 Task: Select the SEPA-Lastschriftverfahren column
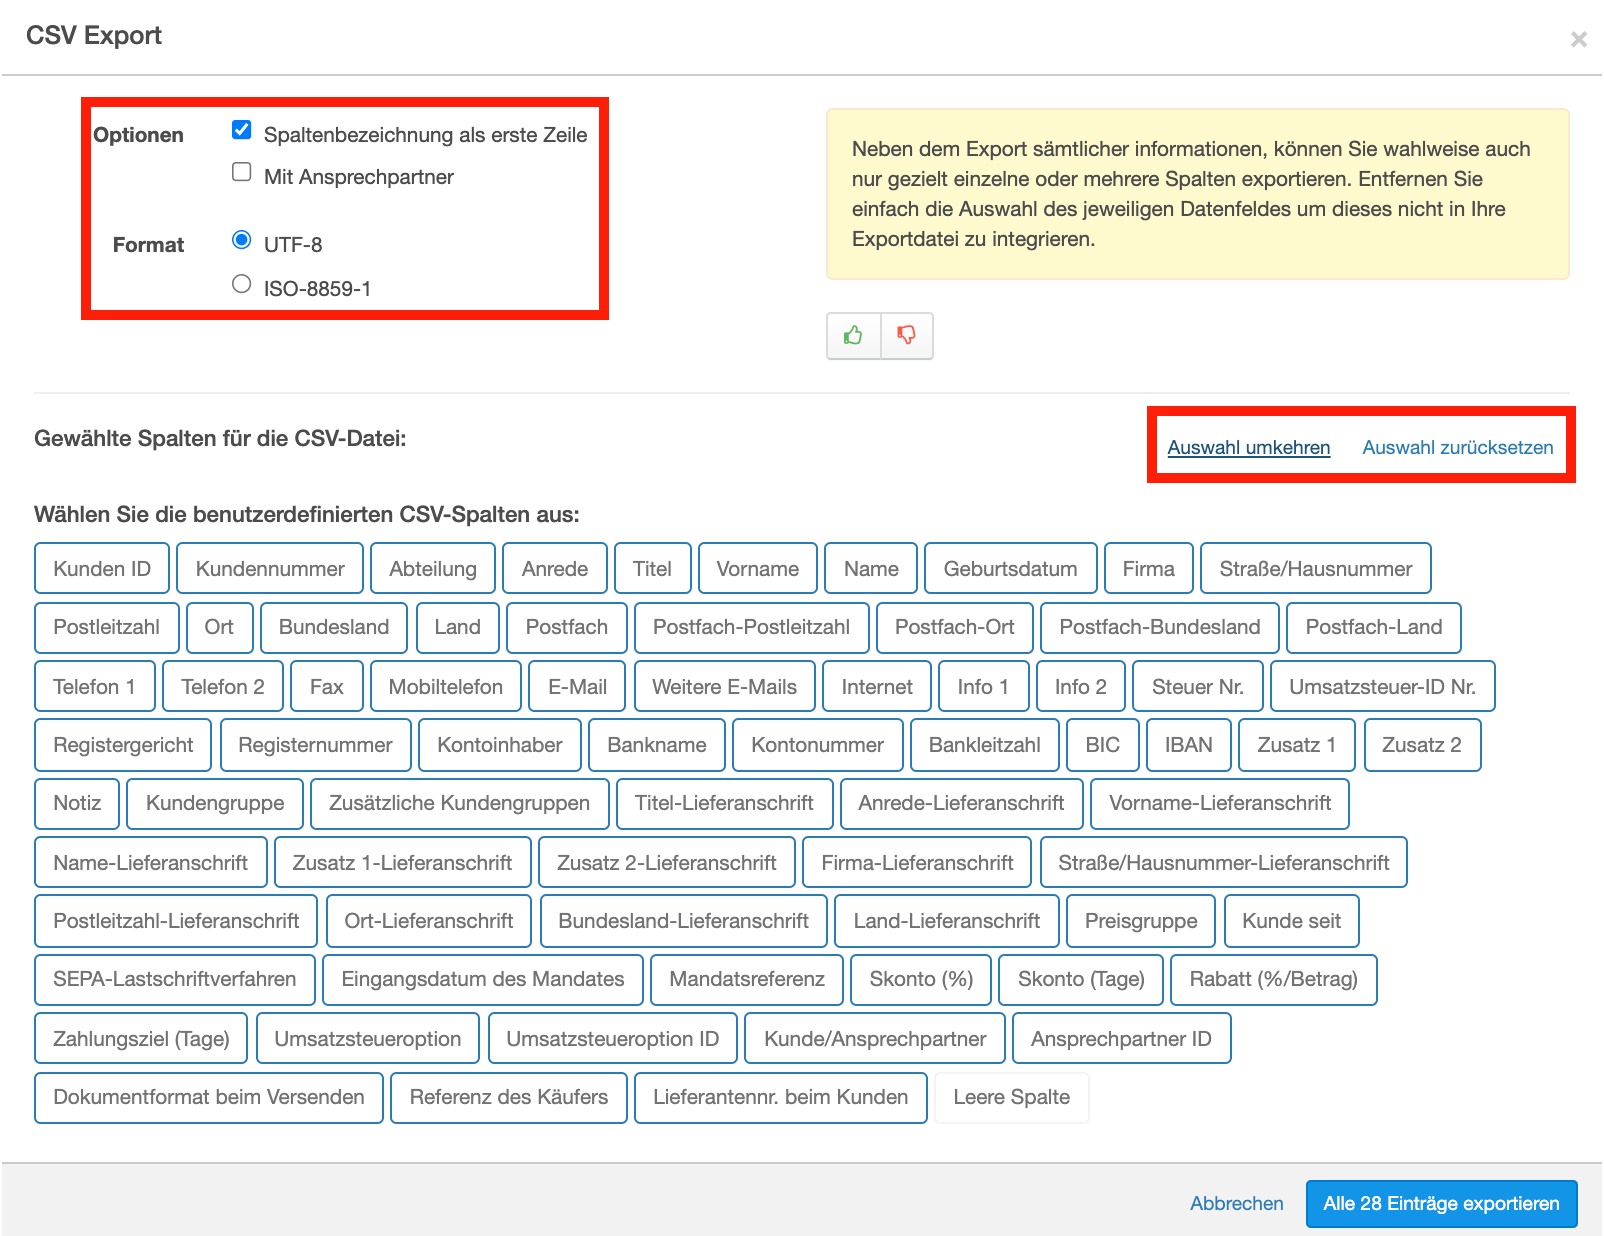pos(175,979)
